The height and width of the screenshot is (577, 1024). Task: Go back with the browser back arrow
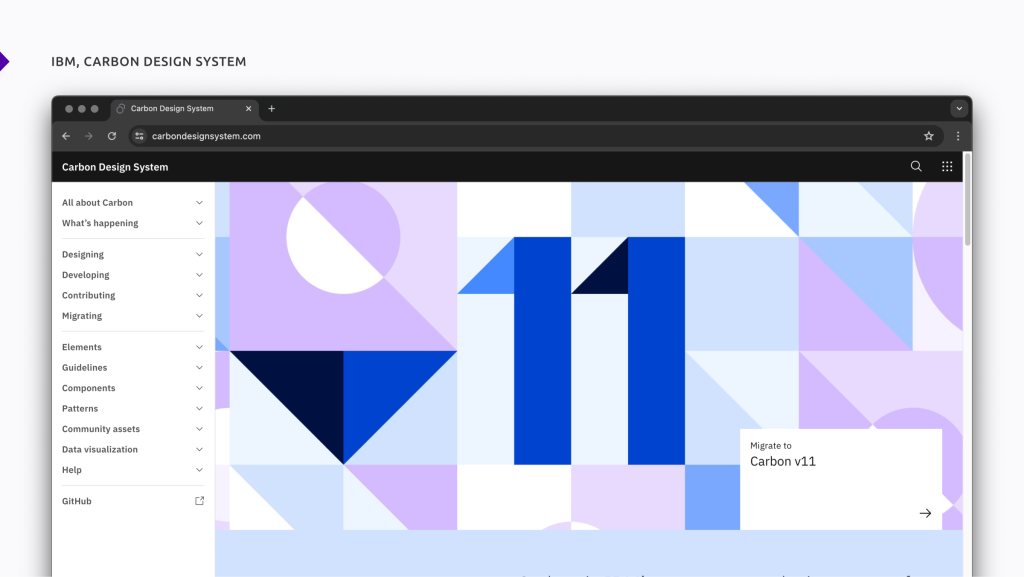(66, 136)
